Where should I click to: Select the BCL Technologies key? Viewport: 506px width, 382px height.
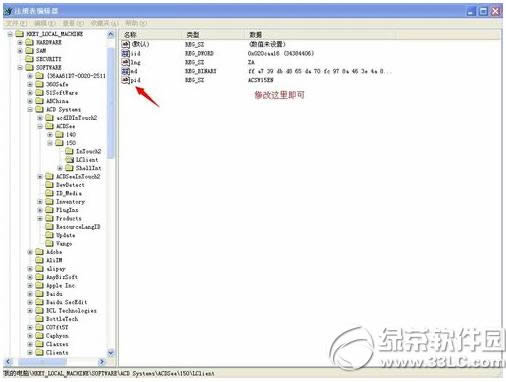pyautogui.click(x=71, y=311)
